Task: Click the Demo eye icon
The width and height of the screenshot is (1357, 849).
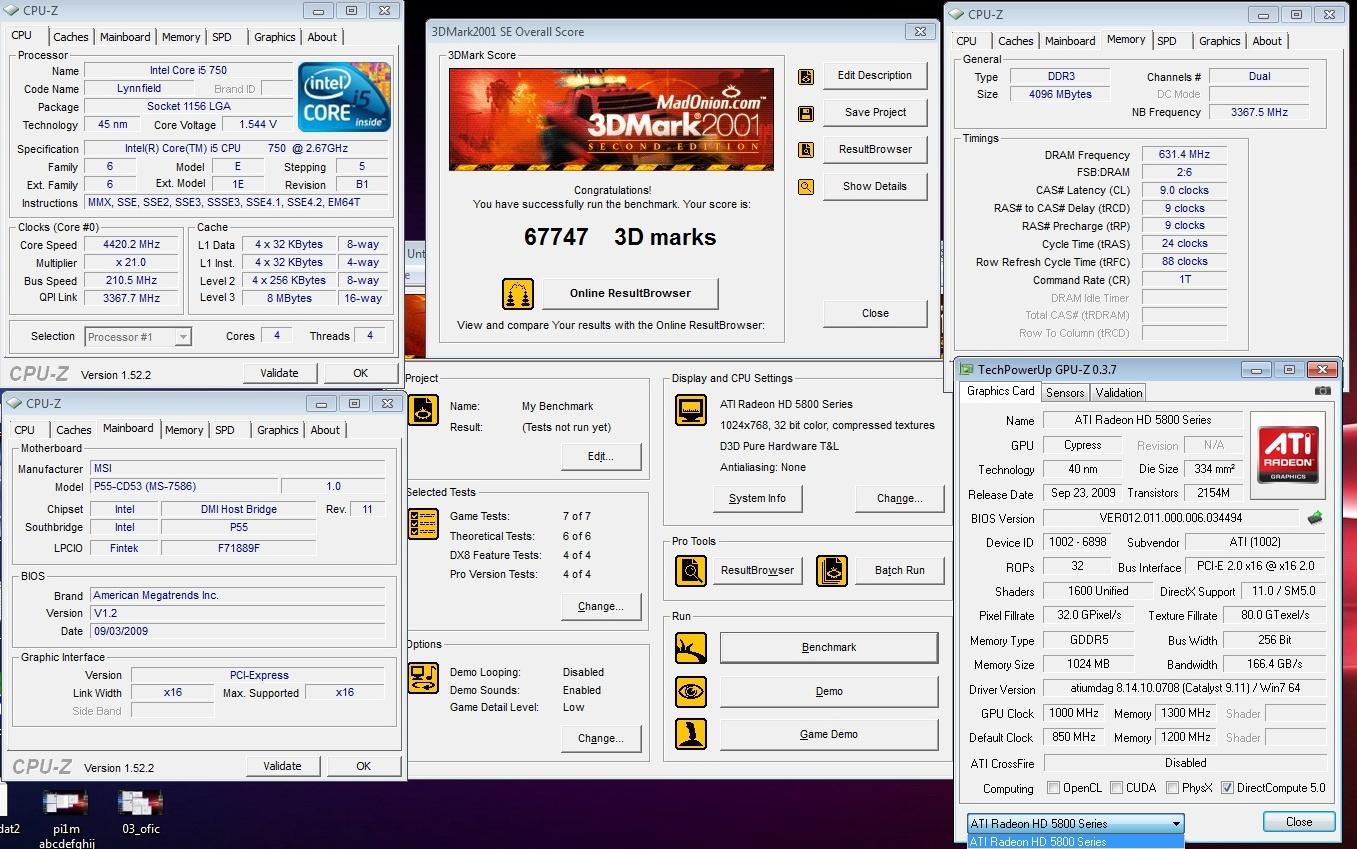Action: click(691, 691)
